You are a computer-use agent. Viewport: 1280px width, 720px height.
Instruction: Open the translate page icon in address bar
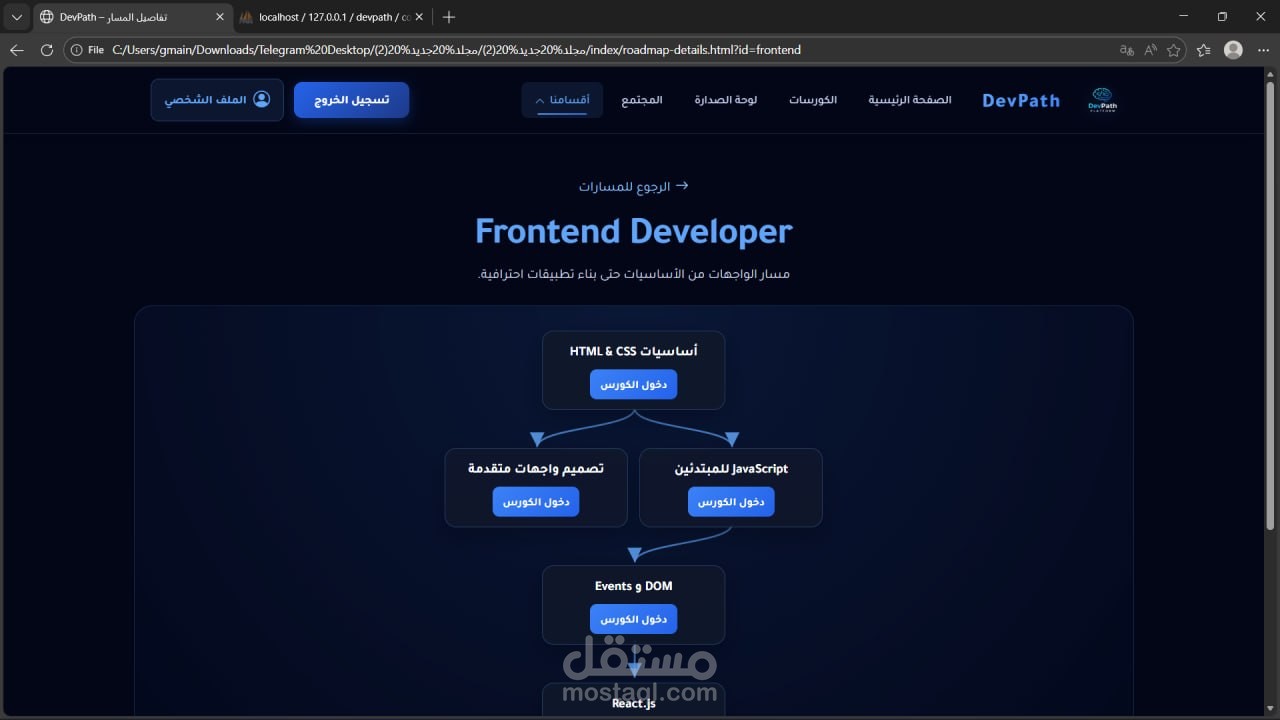pos(1127,50)
